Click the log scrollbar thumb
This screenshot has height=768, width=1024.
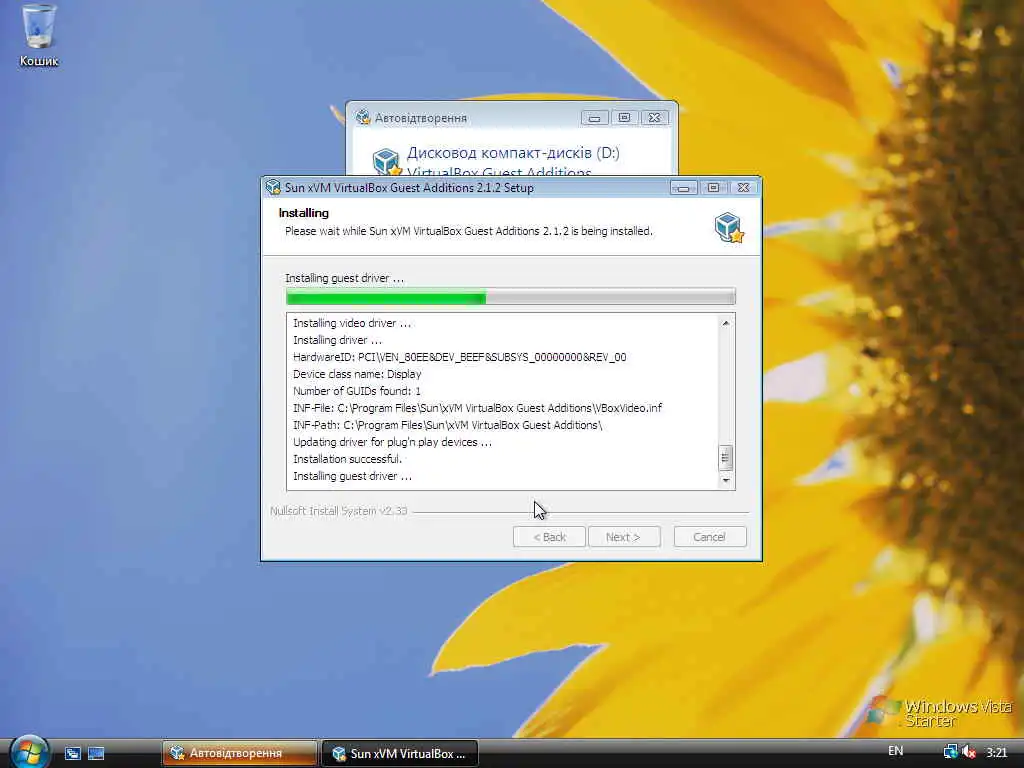click(x=725, y=458)
